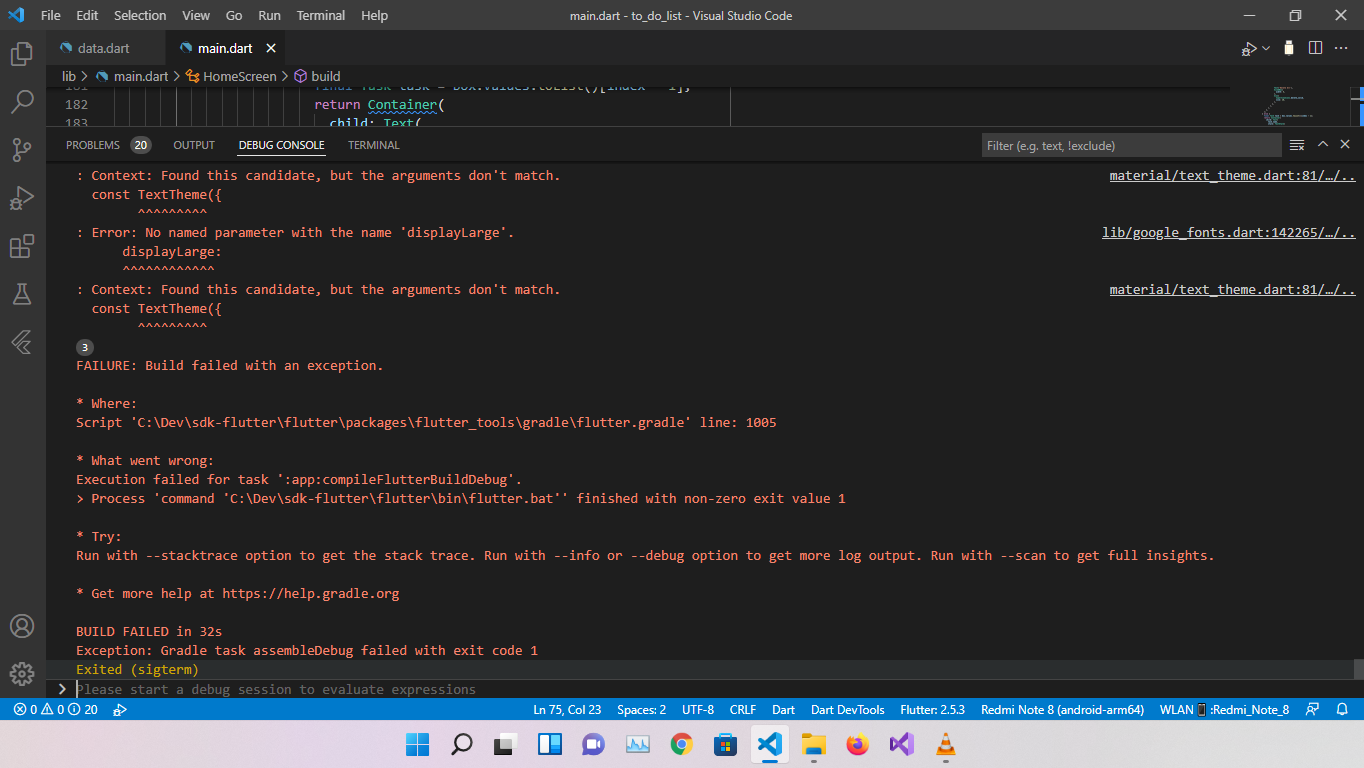
Task: Open the Accounts menu in activity bar
Action: click(22, 626)
